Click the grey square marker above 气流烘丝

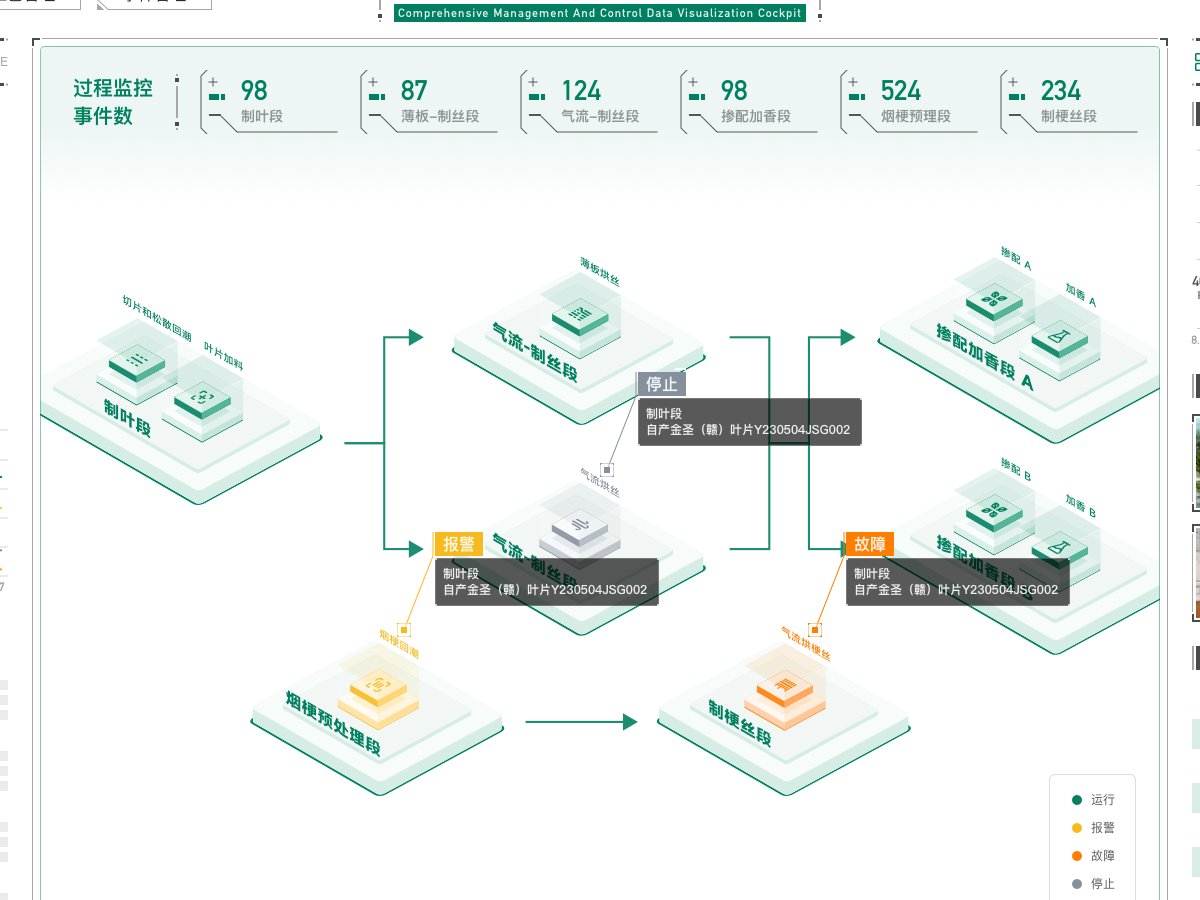[607, 469]
